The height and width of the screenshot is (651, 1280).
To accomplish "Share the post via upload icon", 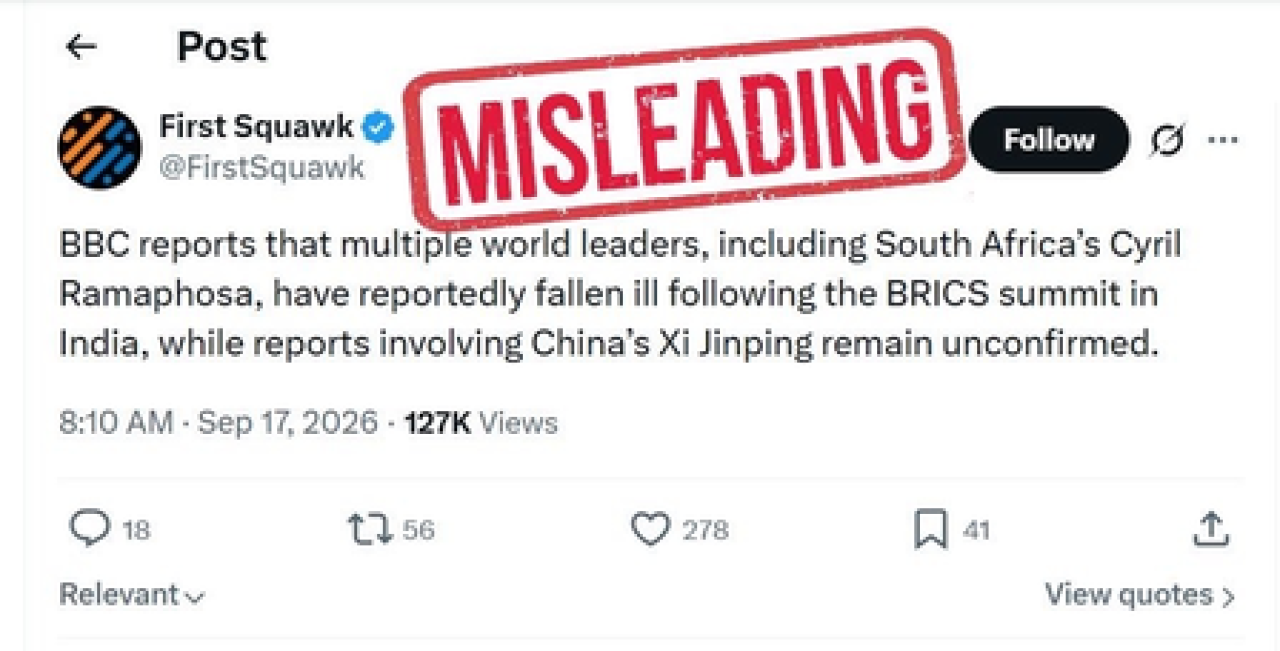I will 1210,528.
